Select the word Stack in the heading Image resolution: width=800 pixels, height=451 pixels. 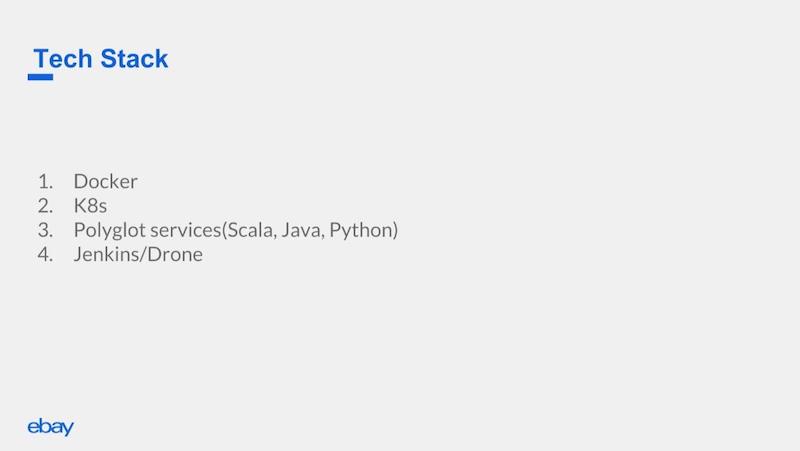tap(134, 59)
